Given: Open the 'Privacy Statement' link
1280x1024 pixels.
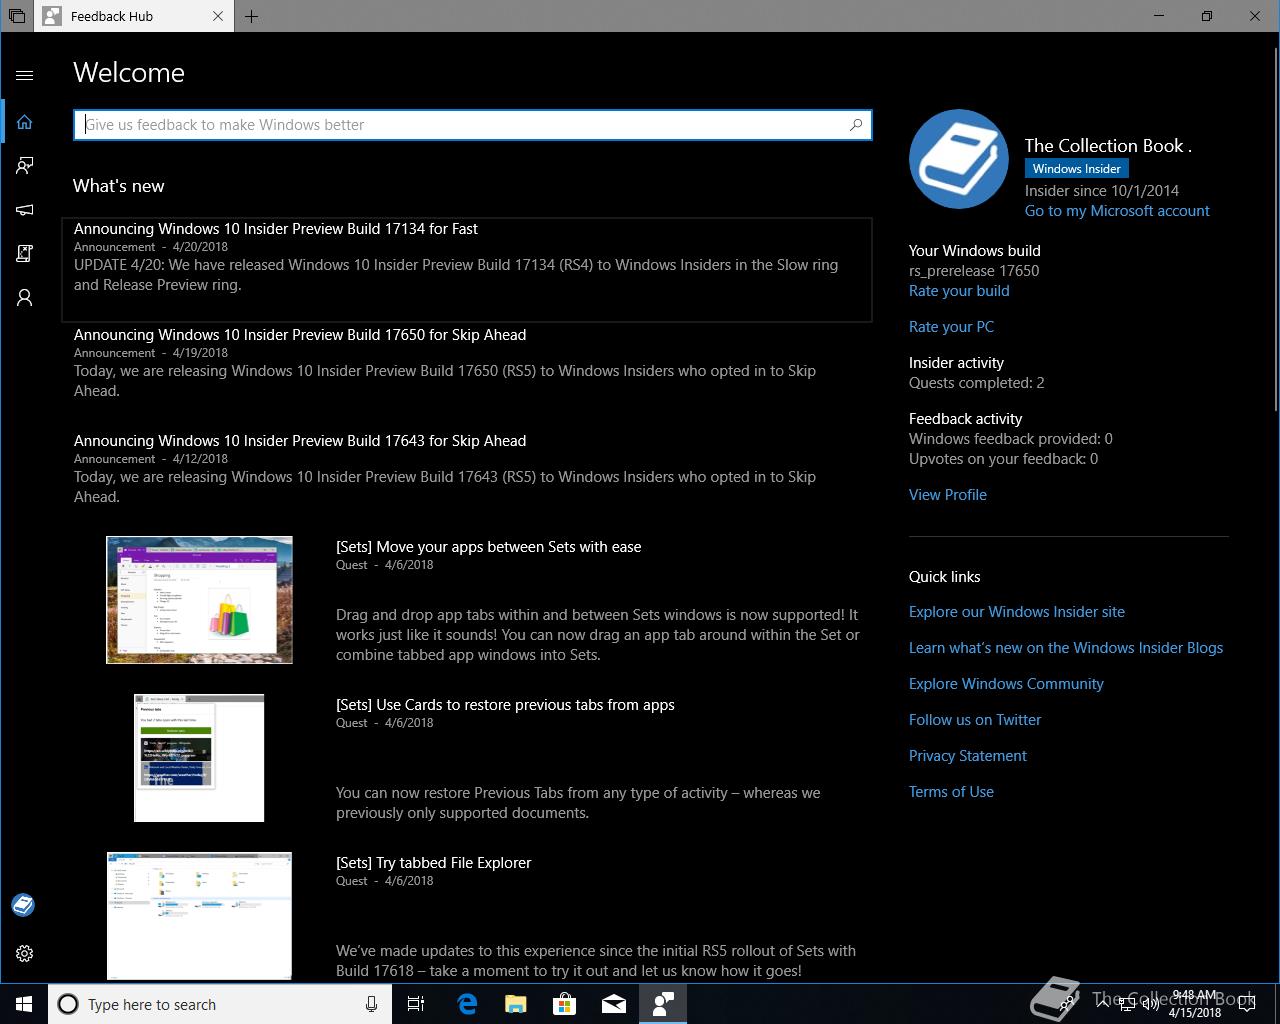Looking at the screenshot, I should pos(968,756).
